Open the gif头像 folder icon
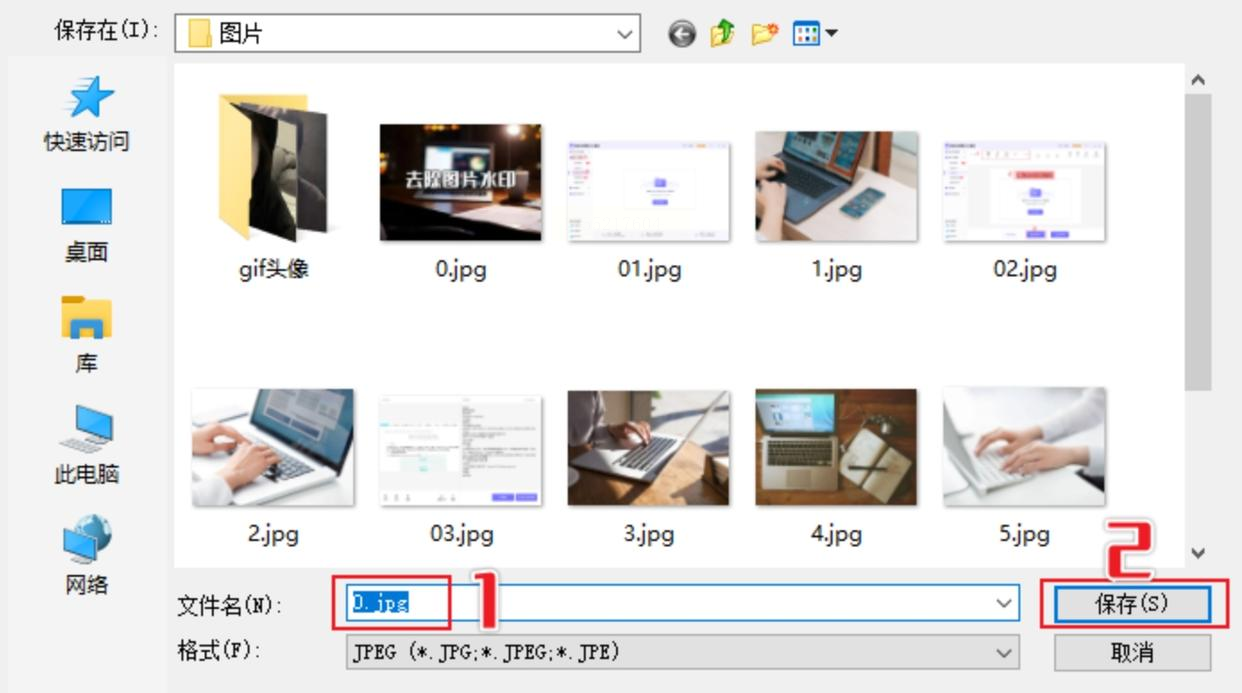Image resolution: width=1242 pixels, height=693 pixels. 273,168
